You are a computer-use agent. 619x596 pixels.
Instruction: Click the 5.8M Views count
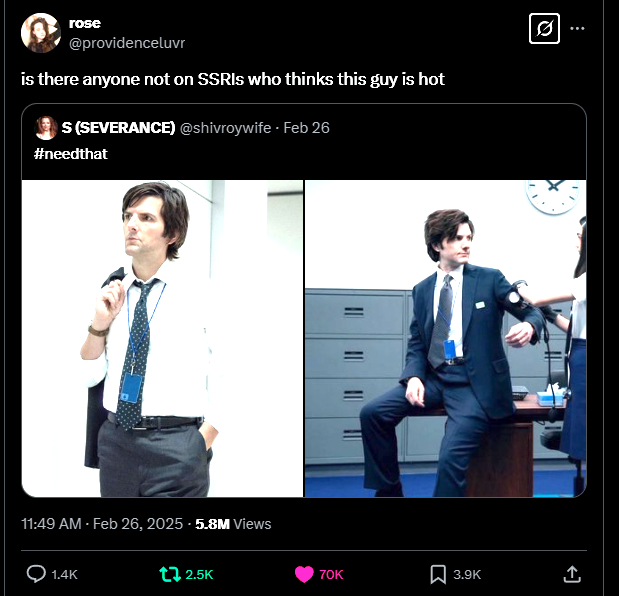click(x=233, y=523)
